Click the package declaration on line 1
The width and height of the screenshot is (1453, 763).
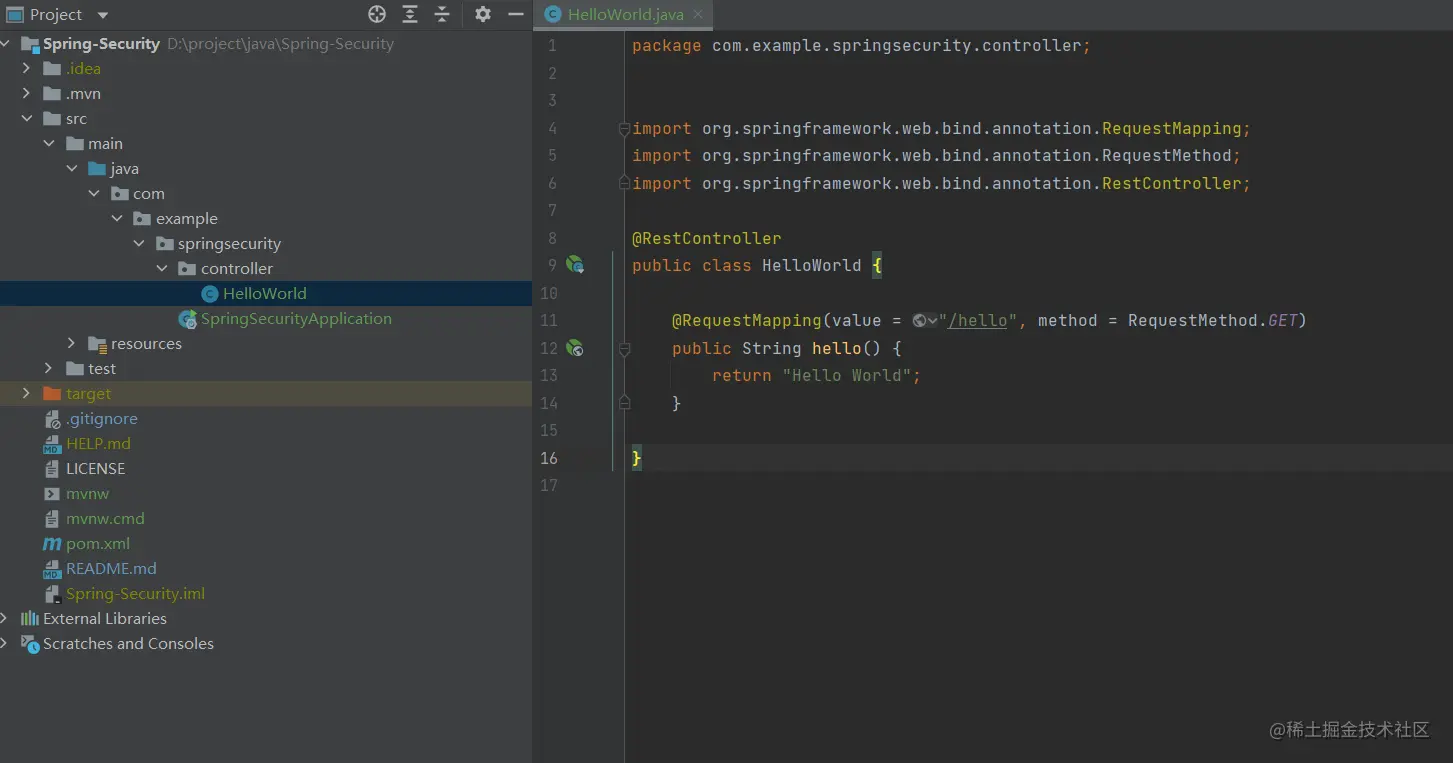click(x=861, y=46)
